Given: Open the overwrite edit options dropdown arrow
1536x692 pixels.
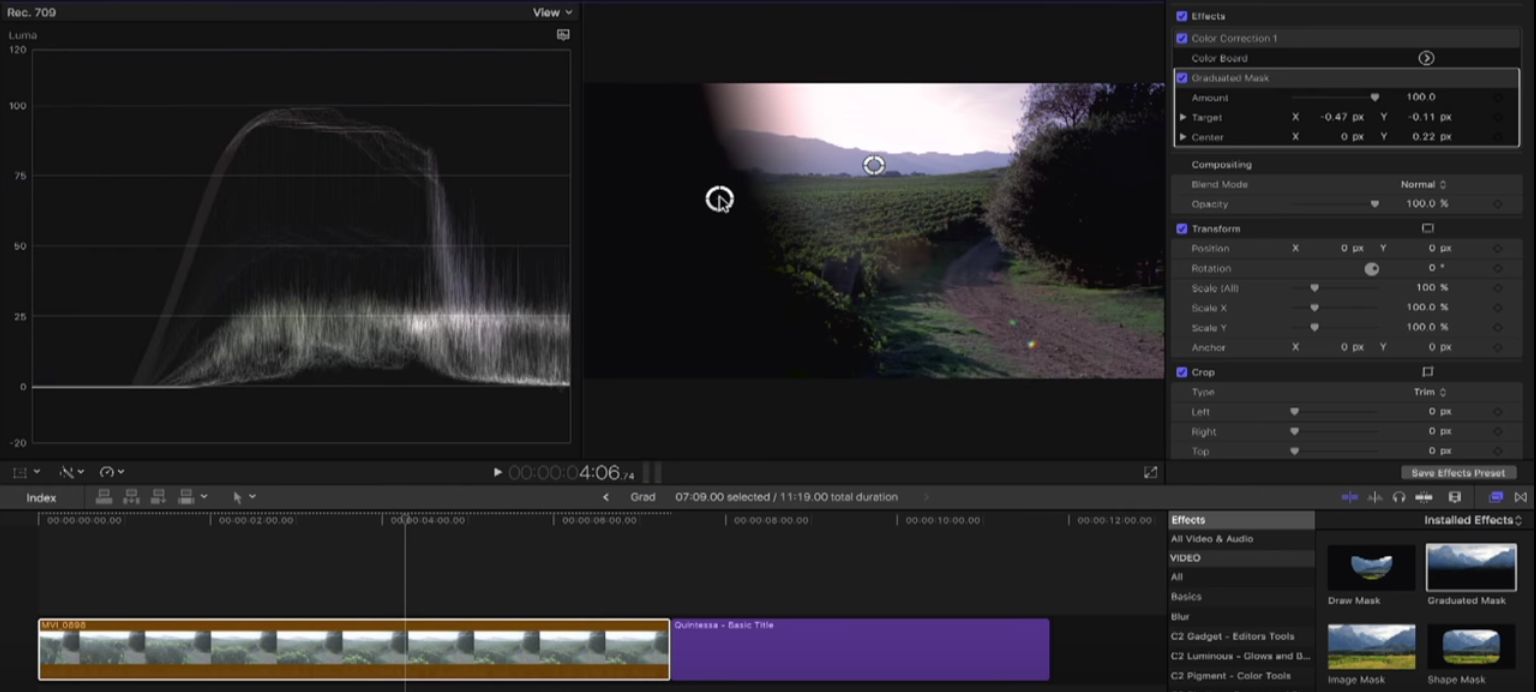Looking at the screenshot, I should click(x=204, y=497).
